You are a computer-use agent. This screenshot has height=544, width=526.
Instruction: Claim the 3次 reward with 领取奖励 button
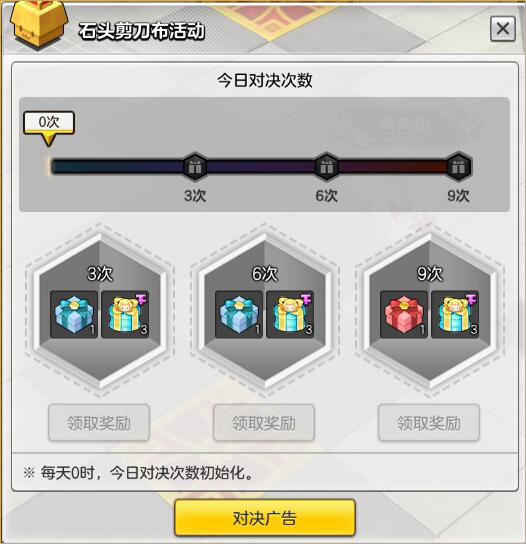pos(99,423)
